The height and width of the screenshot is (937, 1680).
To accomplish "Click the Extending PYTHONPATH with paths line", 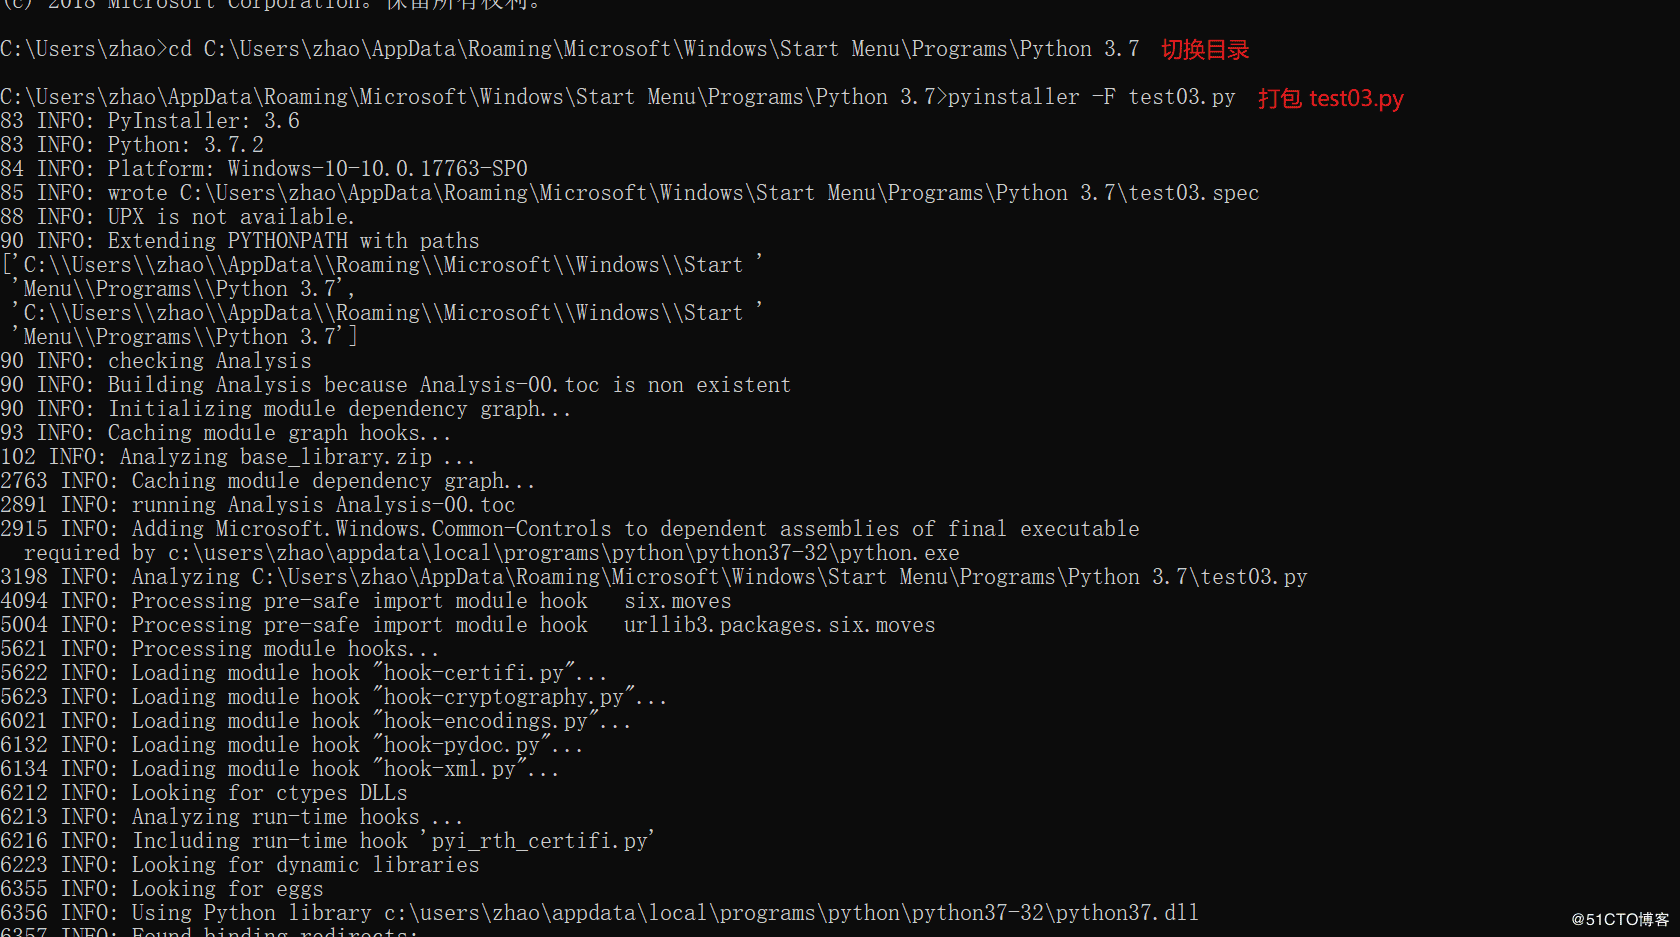I will pos(293,241).
